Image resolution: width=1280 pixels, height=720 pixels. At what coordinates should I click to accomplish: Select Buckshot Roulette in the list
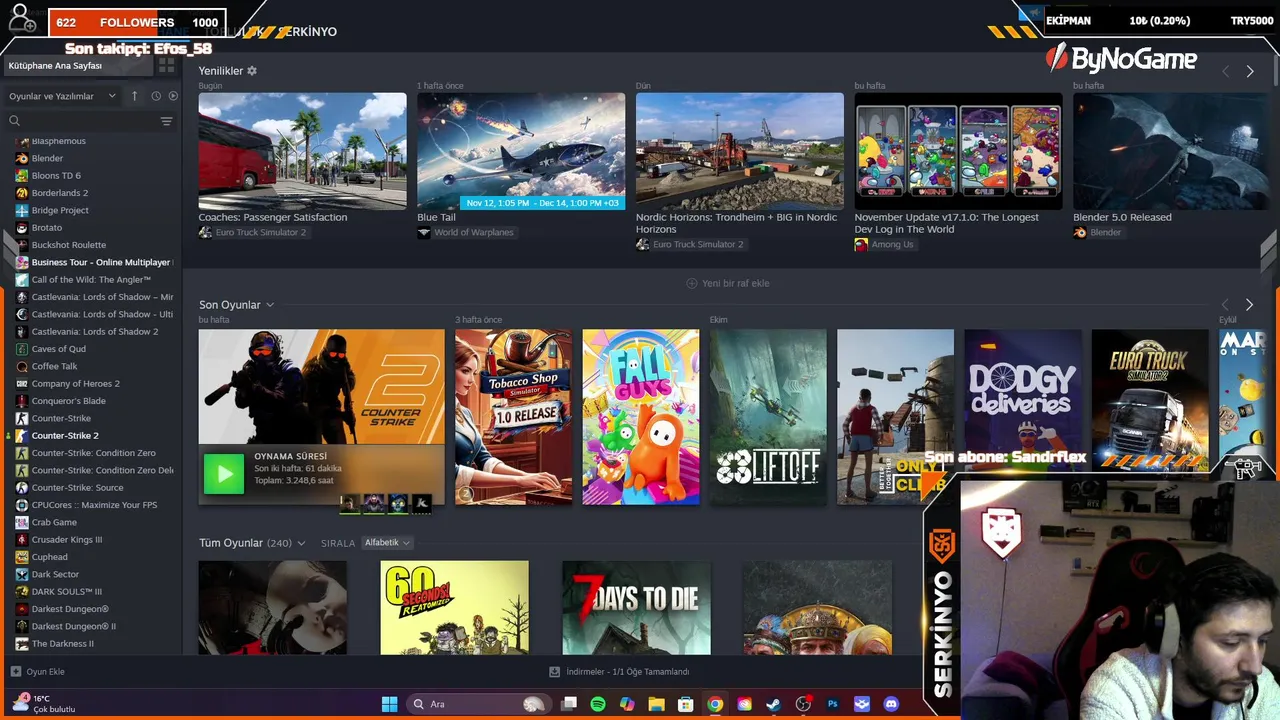pos(68,245)
